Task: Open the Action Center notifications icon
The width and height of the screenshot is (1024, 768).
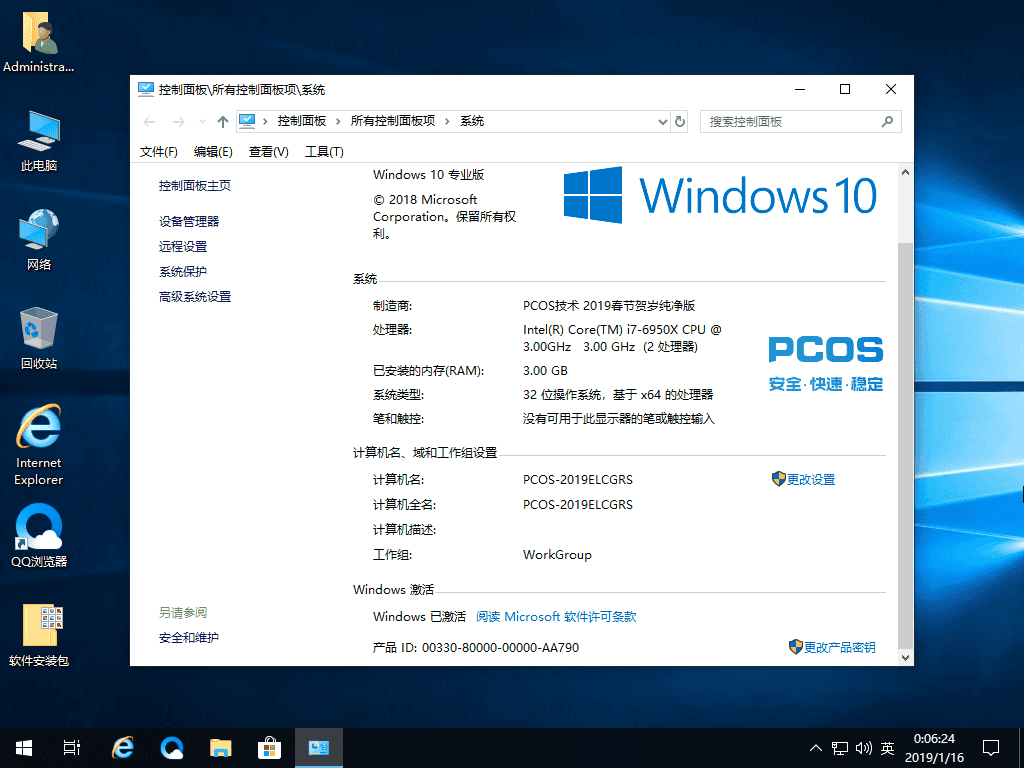Action: coord(991,748)
